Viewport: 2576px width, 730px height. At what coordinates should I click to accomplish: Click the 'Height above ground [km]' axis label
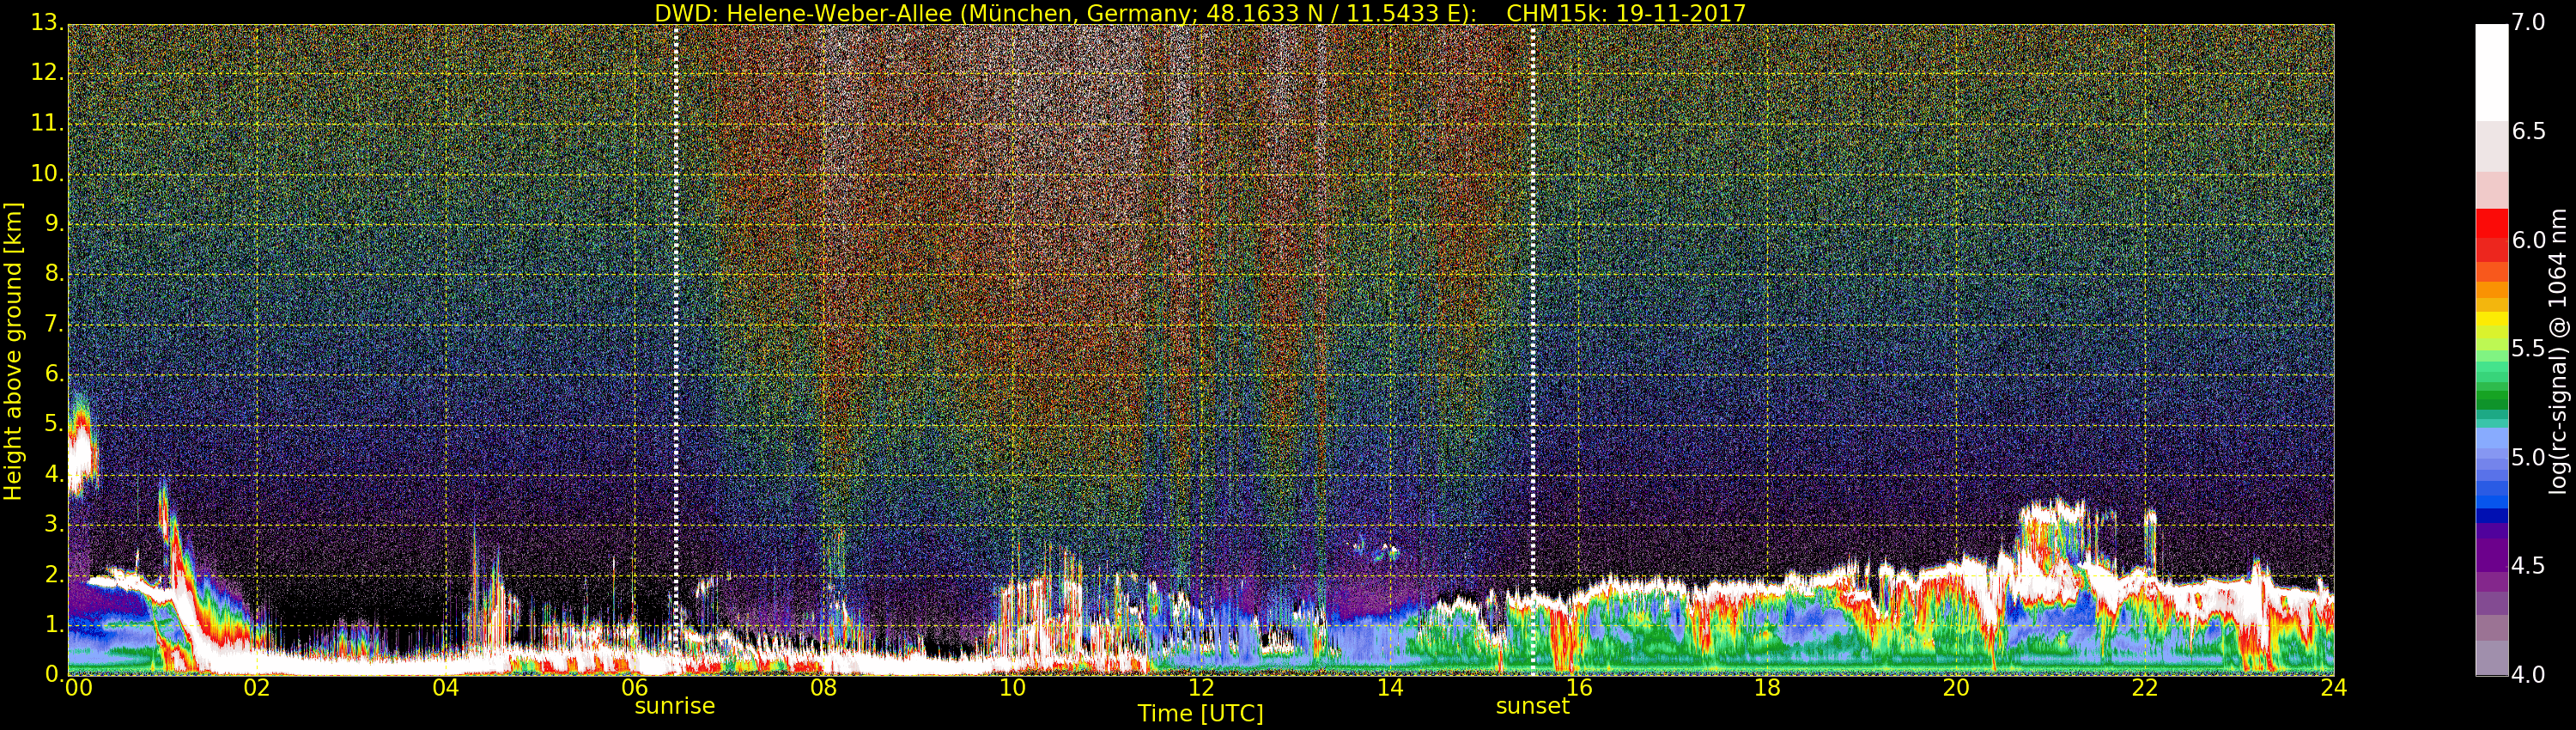13,350
